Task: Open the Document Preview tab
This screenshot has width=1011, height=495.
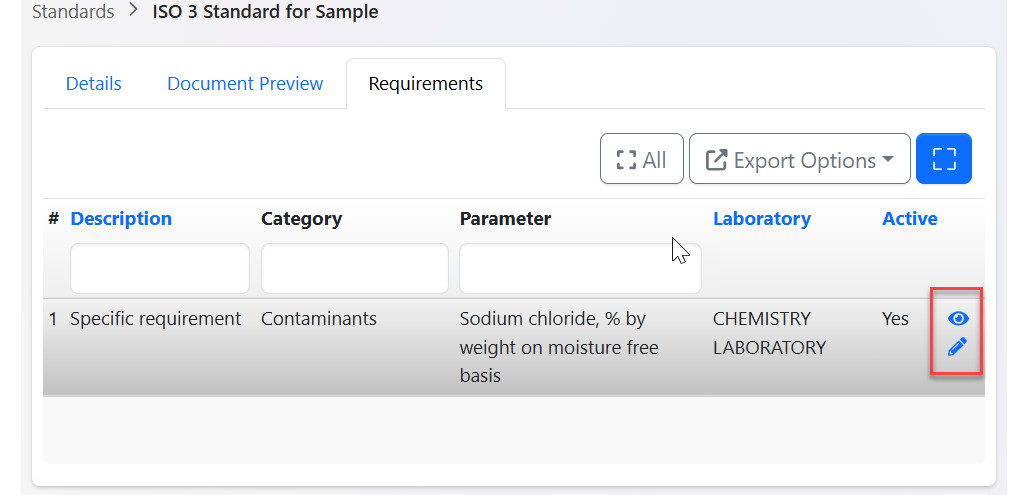Action: click(x=245, y=84)
